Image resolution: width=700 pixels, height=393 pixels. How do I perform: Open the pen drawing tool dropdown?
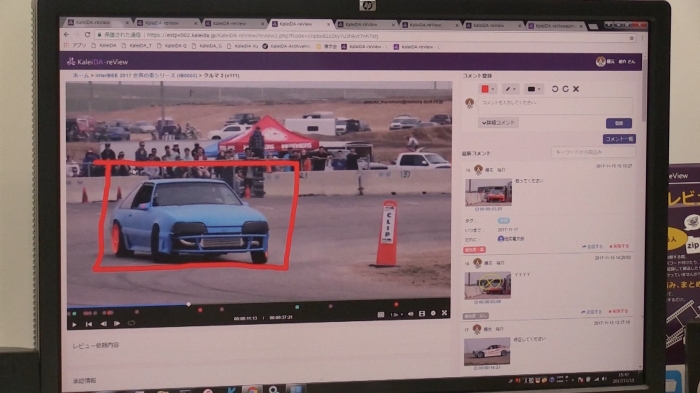point(510,89)
